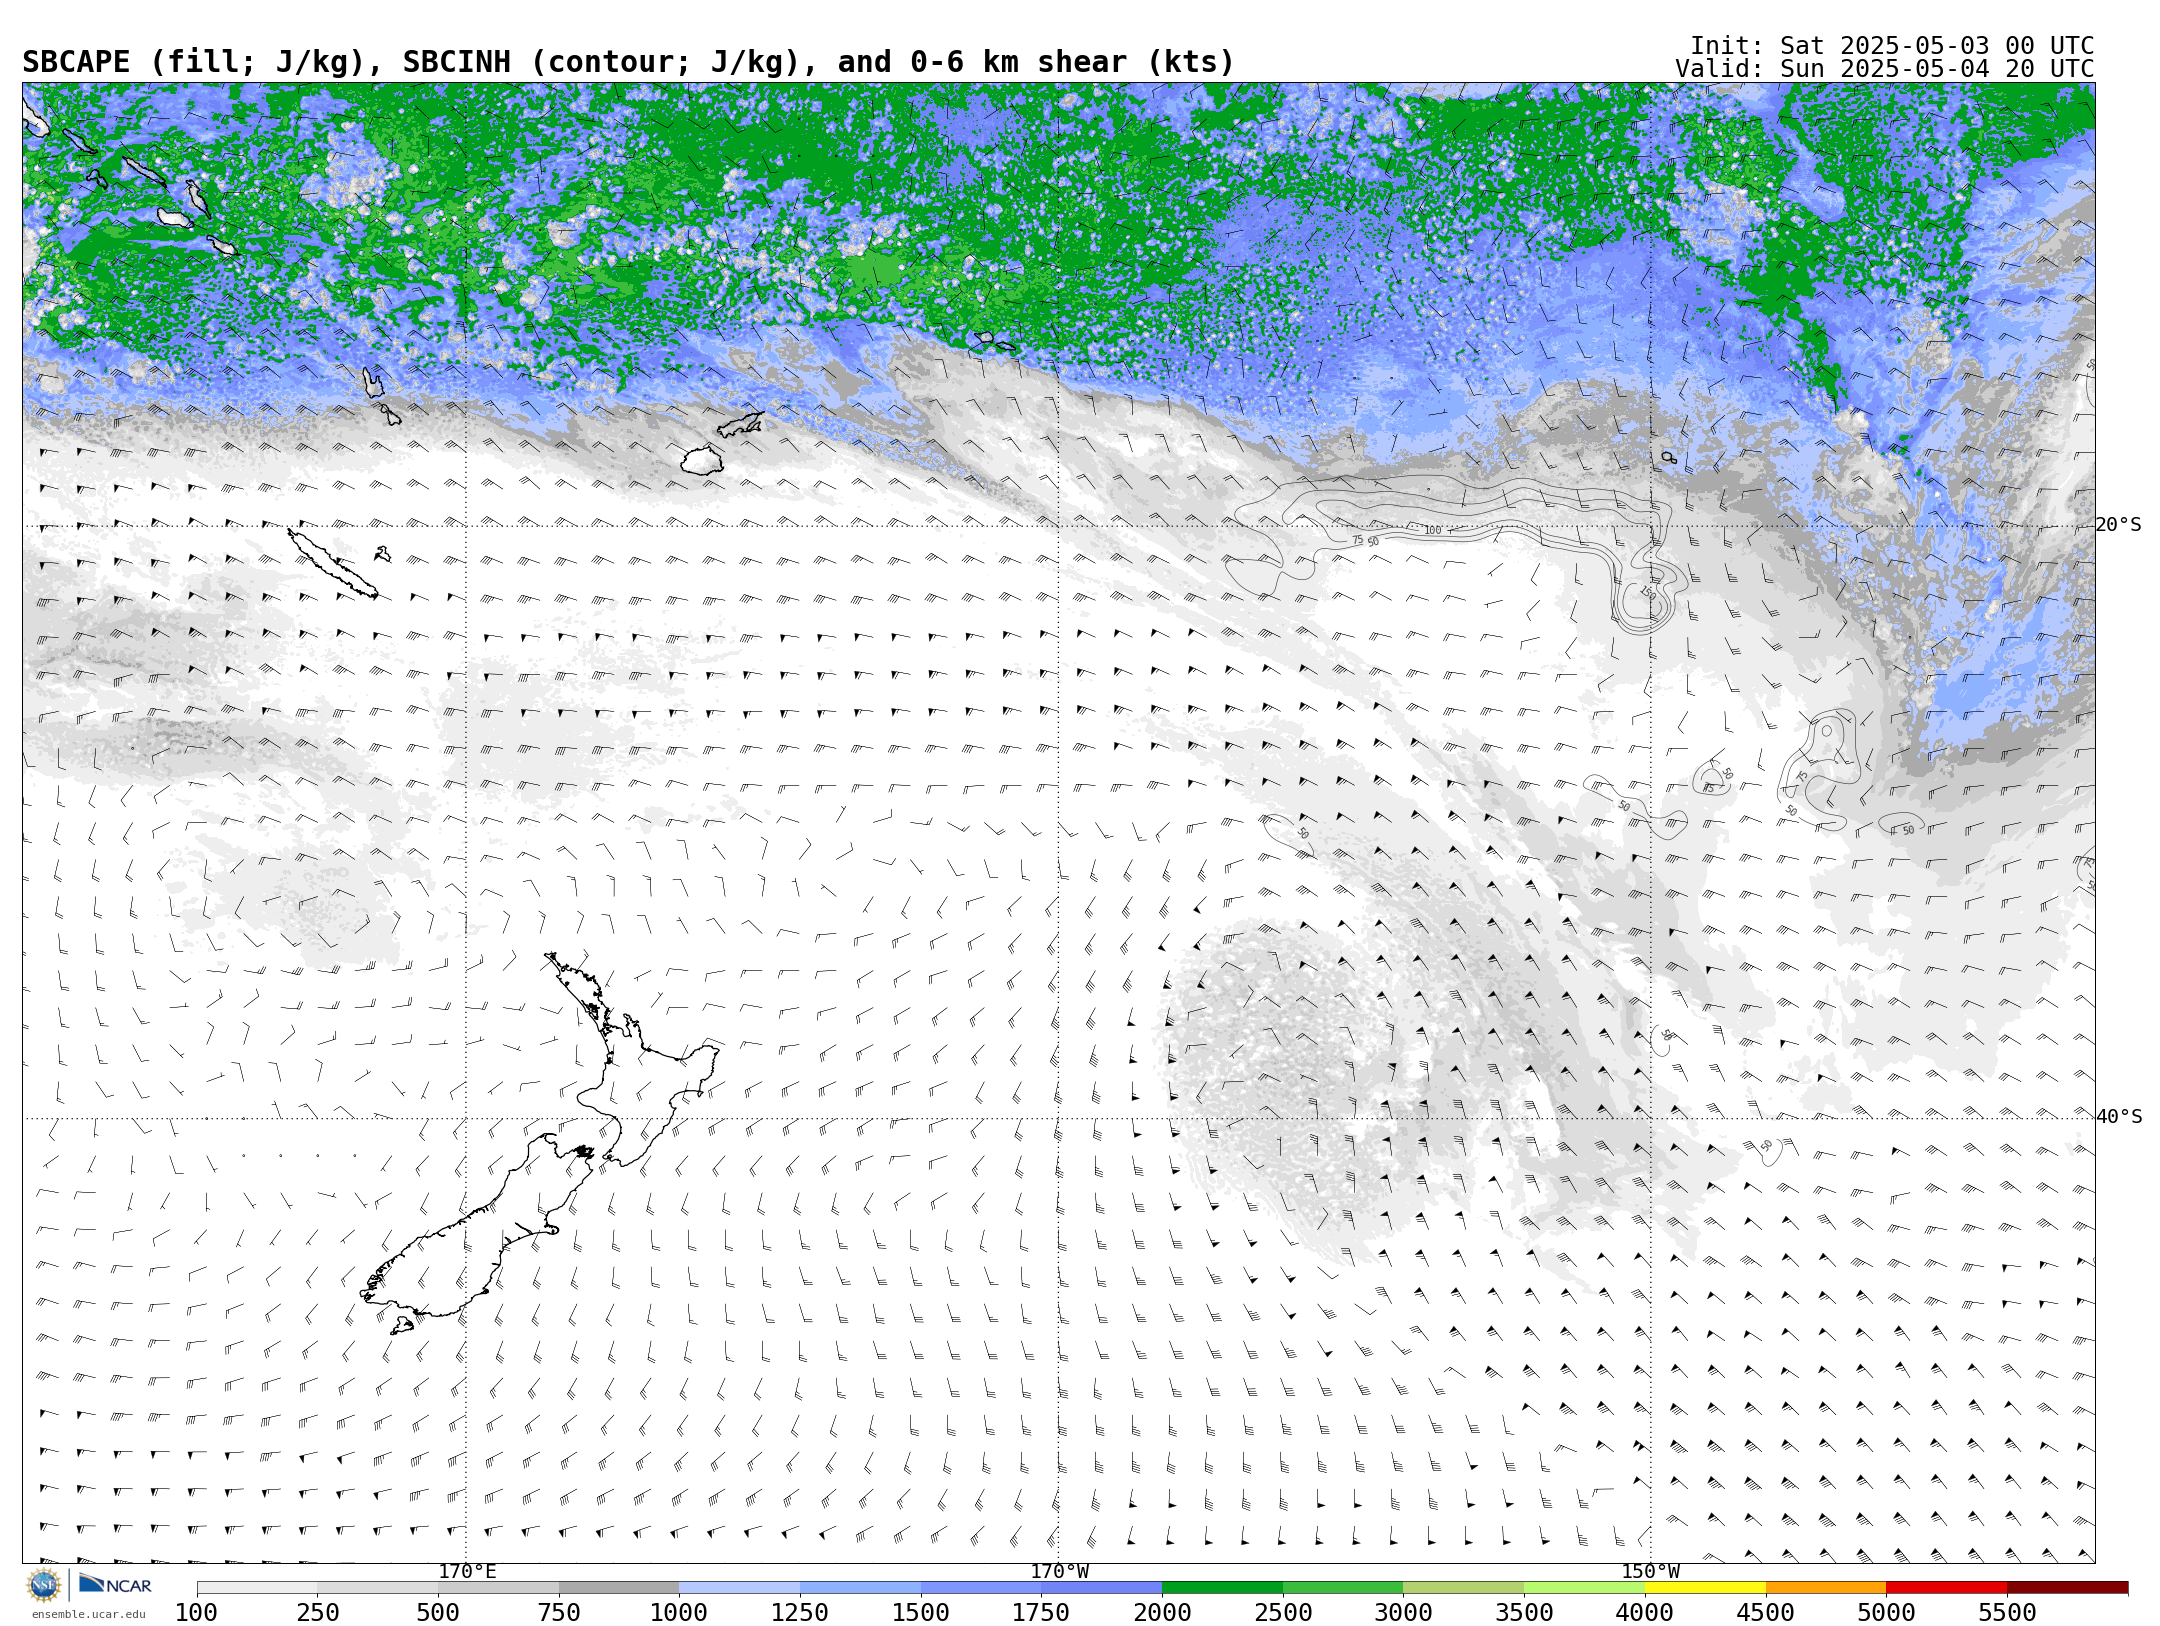Click the 20°S latitude label
2160x1626 pixels.
[2118, 525]
